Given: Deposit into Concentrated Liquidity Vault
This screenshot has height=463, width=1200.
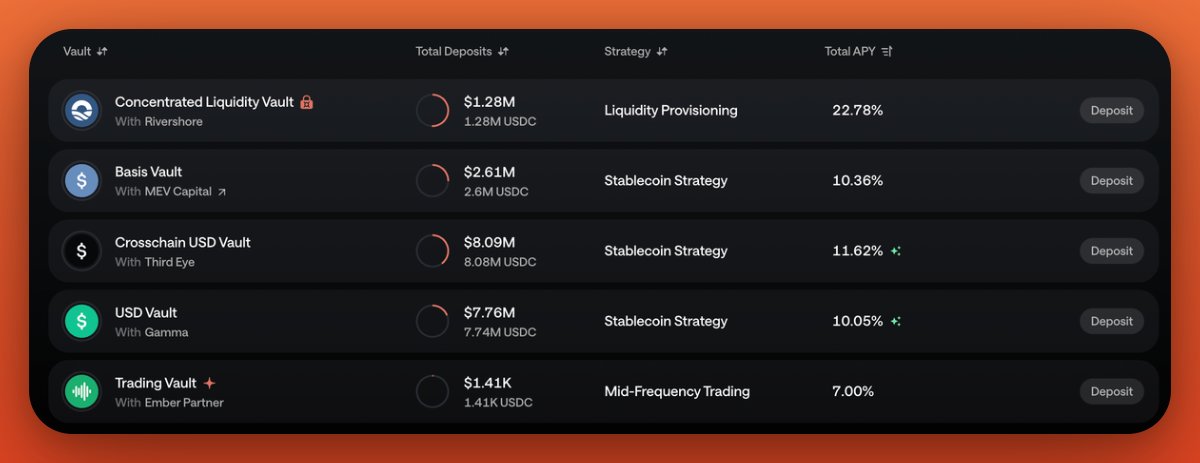Looking at the screenshot, I should (x=1111, y=110).
